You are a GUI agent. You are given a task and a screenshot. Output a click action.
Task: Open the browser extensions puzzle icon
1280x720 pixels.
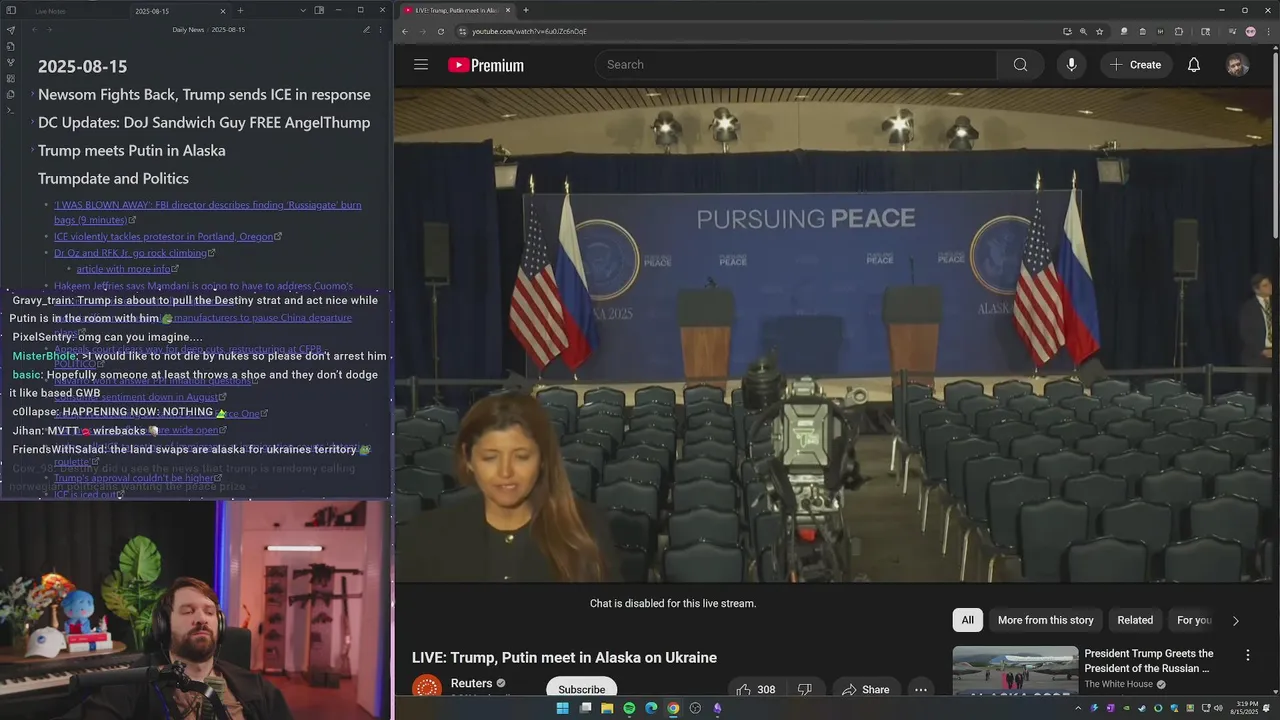point(1179,31)
